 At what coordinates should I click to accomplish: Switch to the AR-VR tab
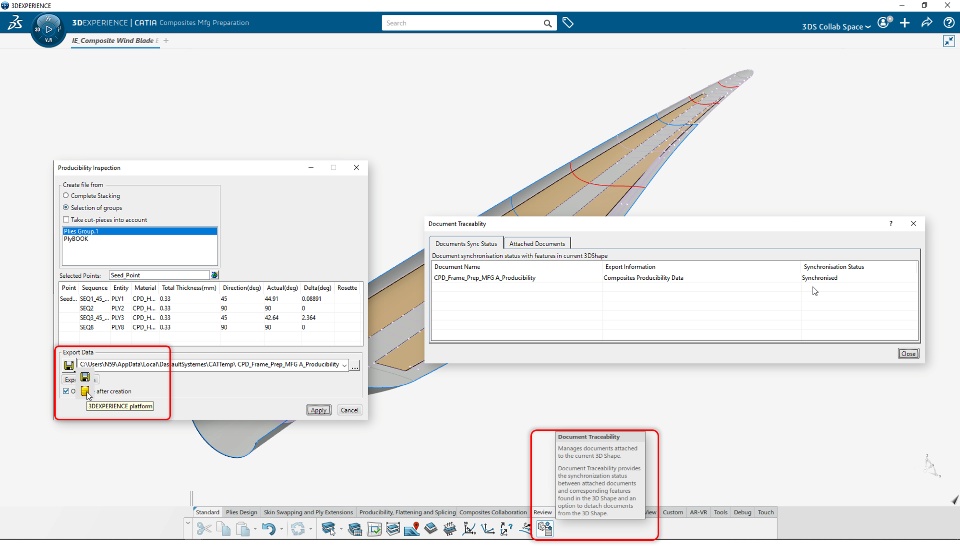click(x=699, y=512)
